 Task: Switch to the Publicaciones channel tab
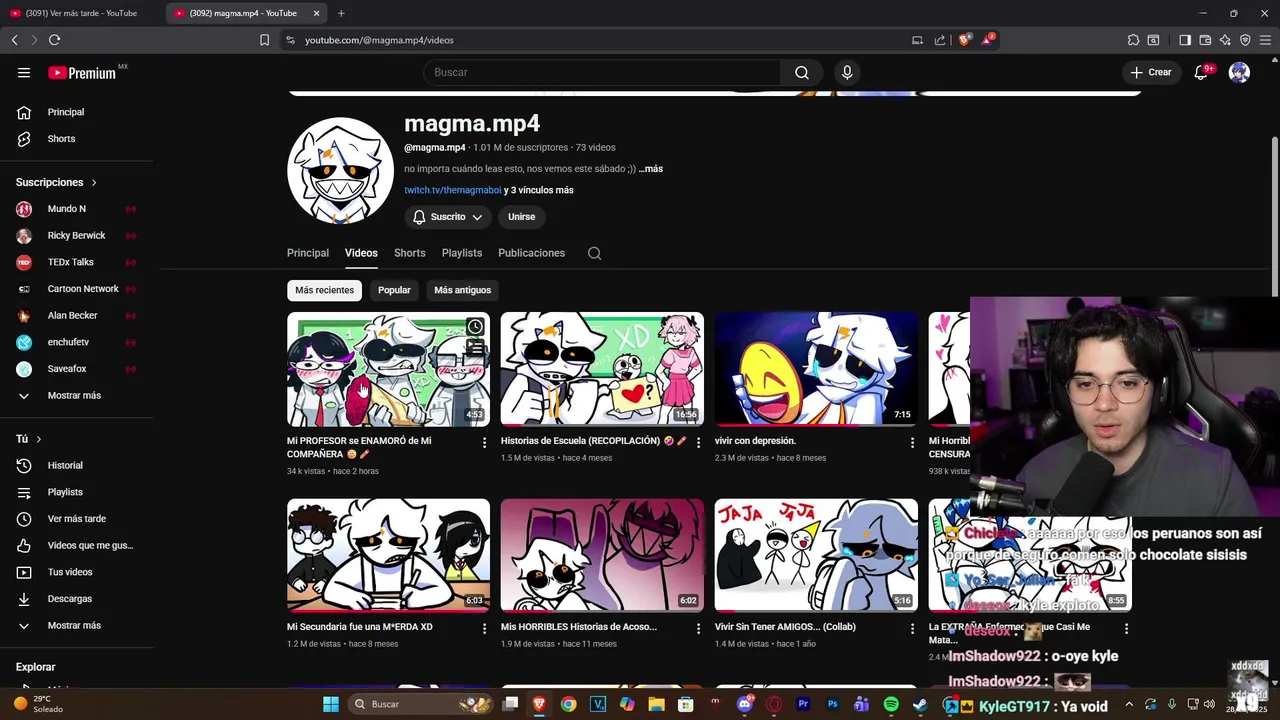click(531, 253)
